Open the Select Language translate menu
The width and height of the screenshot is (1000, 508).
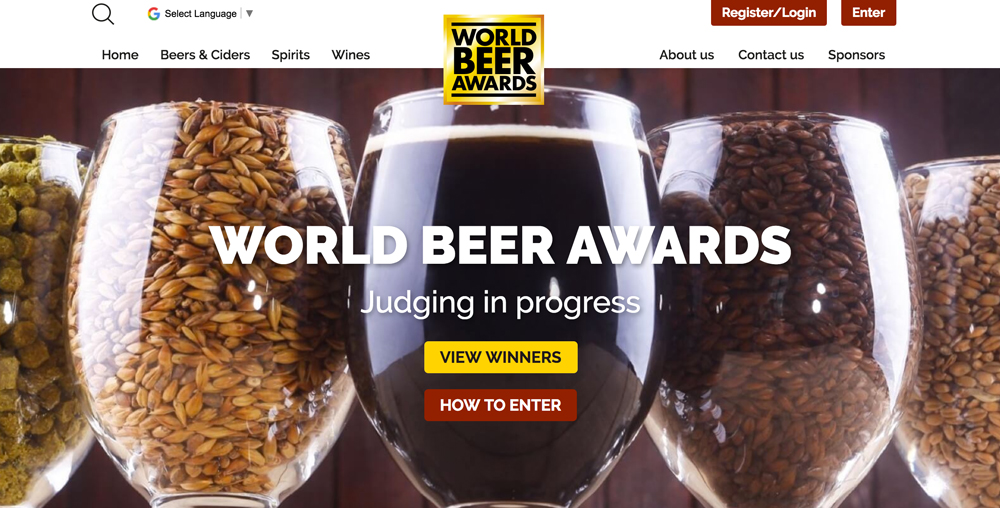click(x=200, y=13)
